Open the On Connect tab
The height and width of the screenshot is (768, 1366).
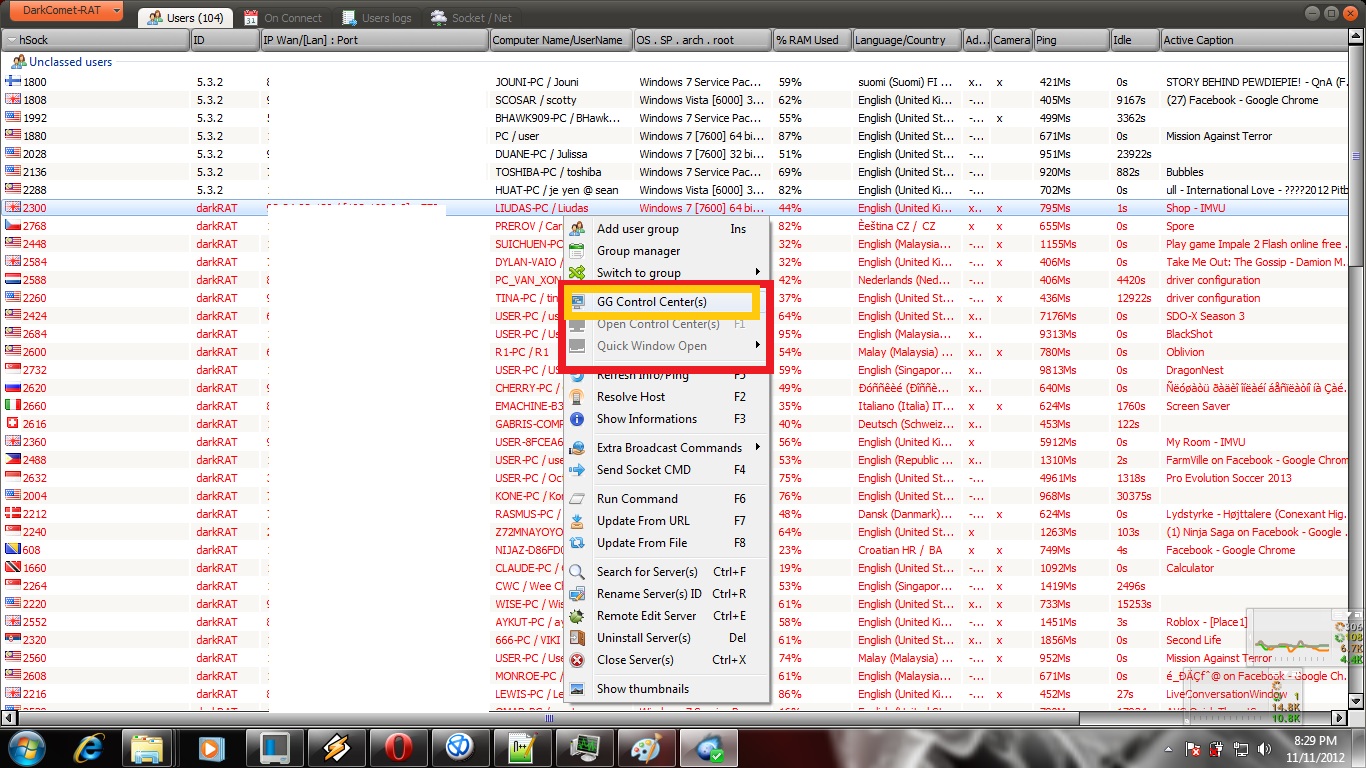click(x=285, y=17)
